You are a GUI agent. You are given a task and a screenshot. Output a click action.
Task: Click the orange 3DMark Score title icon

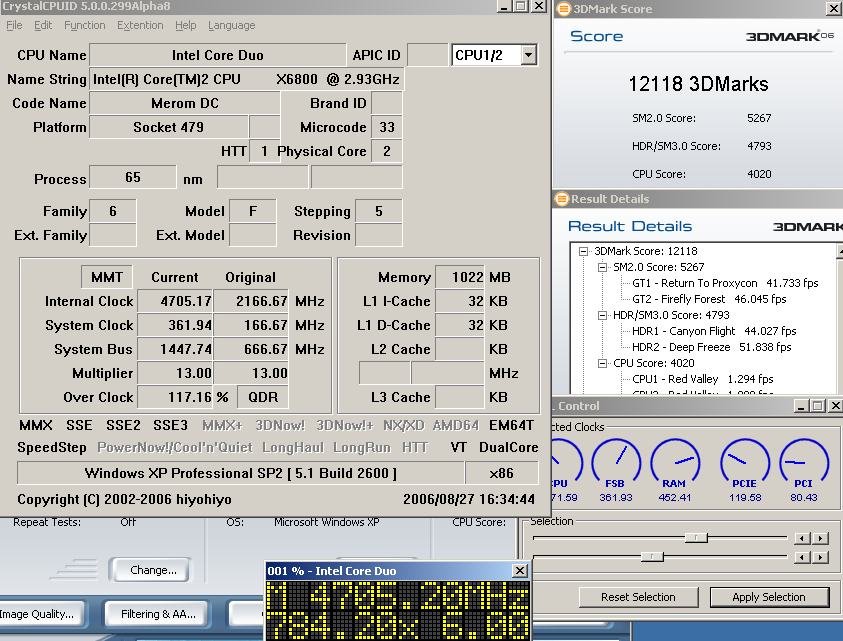click(x=563, y=9)
